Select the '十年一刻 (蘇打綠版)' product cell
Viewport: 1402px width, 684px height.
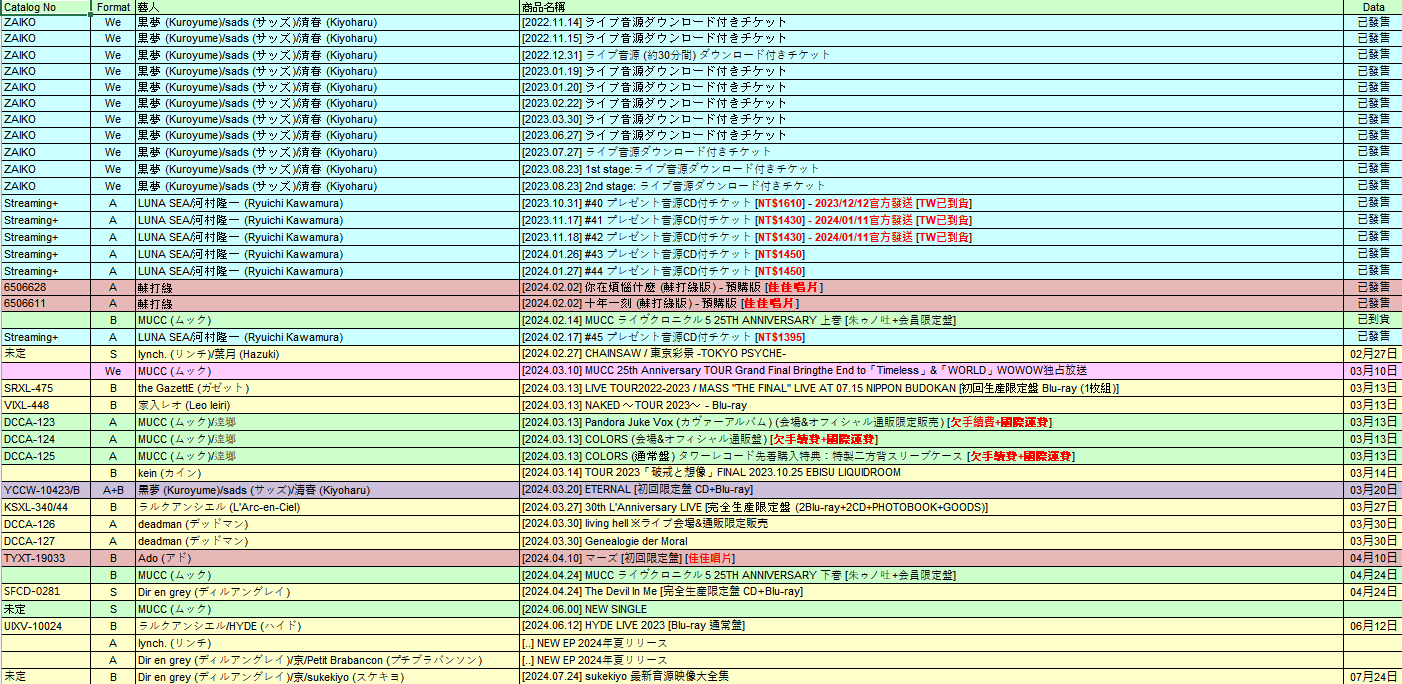[x=932, y=303]
